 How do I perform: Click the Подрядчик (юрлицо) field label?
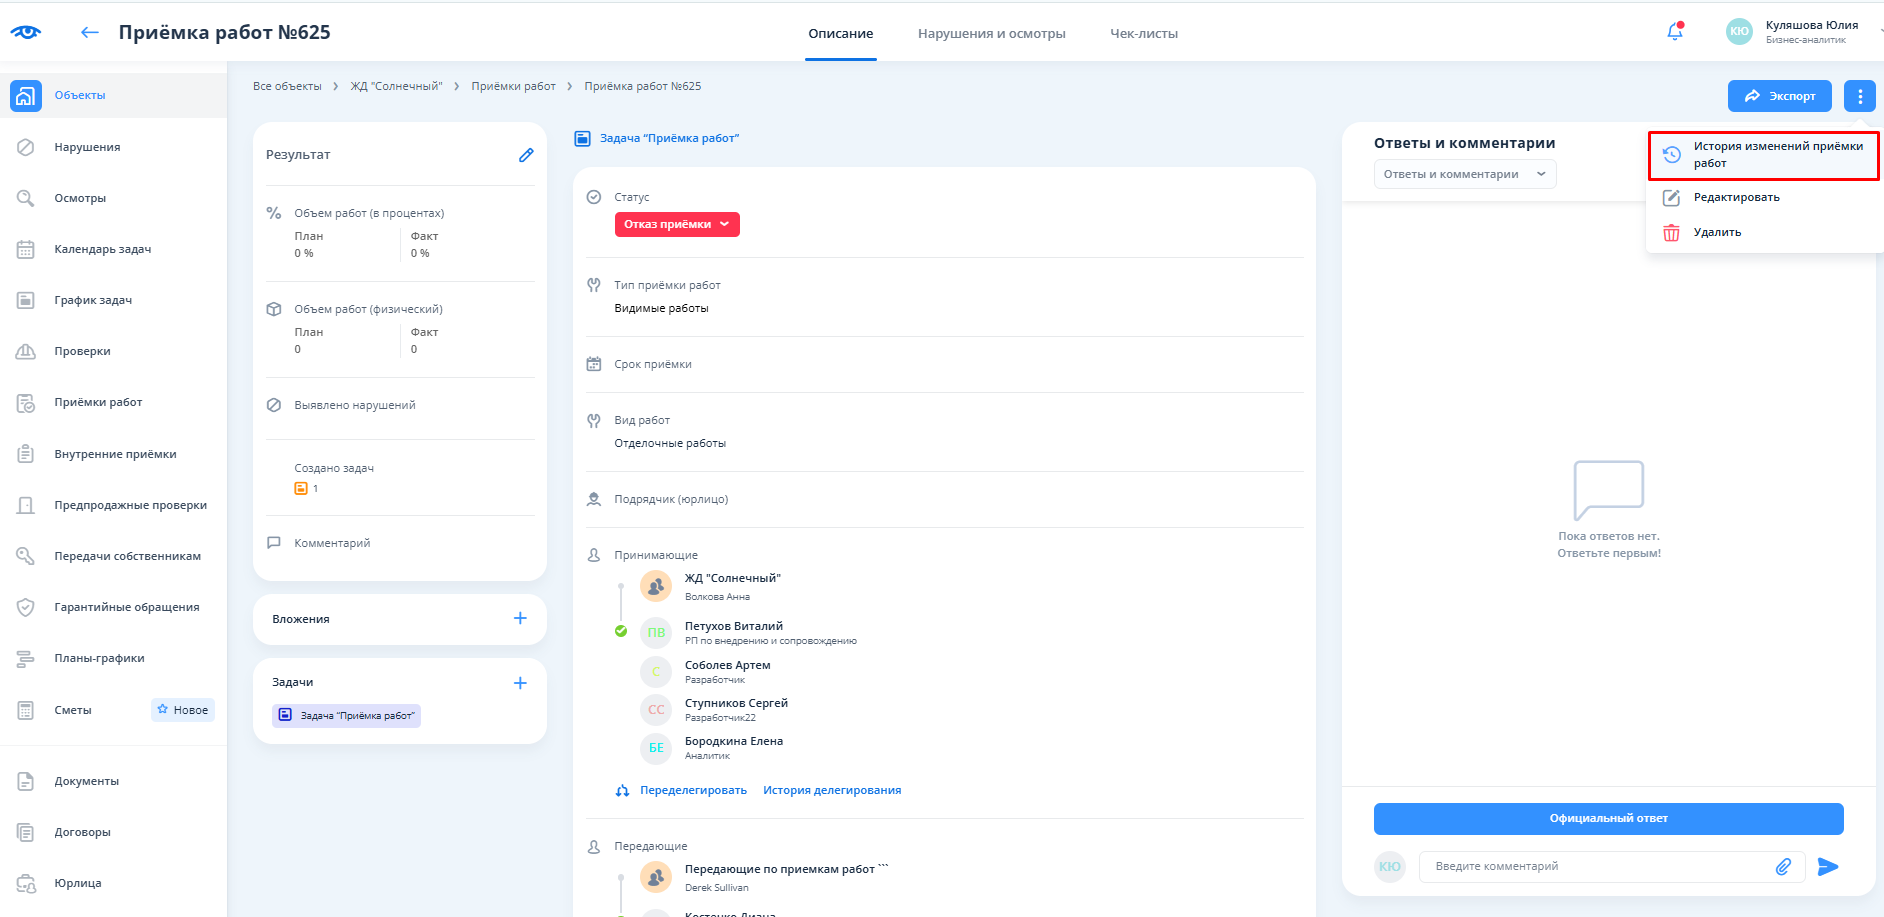[x=671, y=499]
